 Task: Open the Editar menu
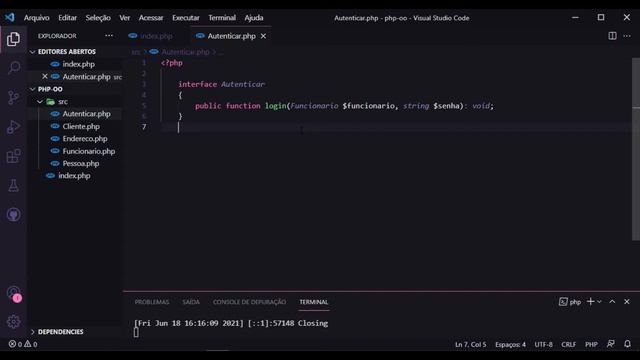click(x=67, y=18)
